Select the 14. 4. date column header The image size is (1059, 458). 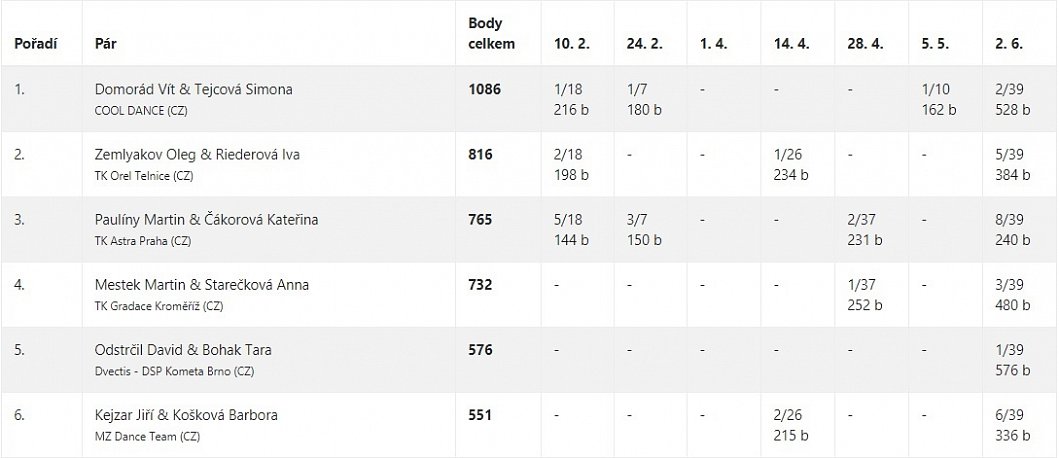[792, 44]
